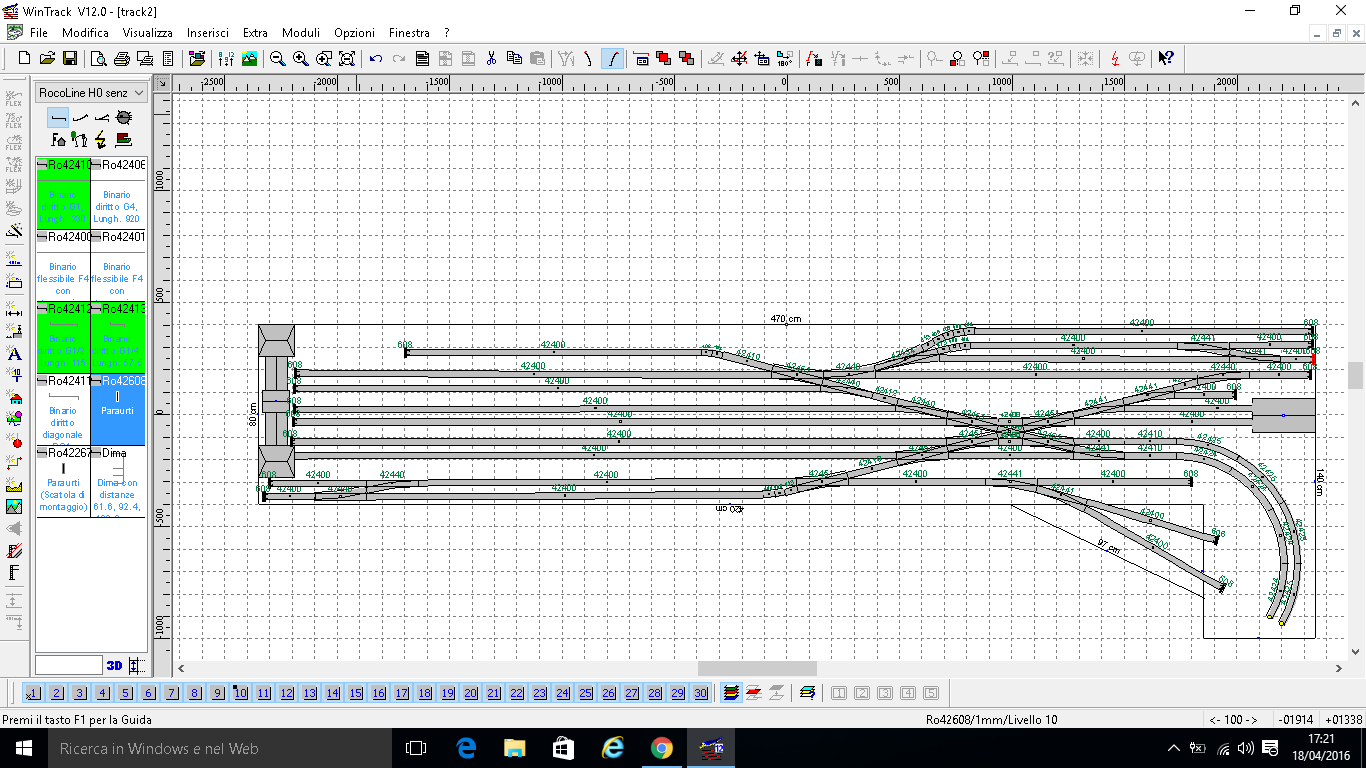Open Chrome from the Windows taskbar
Screen dimensions: 1366x768
click(x=661, y=748)
